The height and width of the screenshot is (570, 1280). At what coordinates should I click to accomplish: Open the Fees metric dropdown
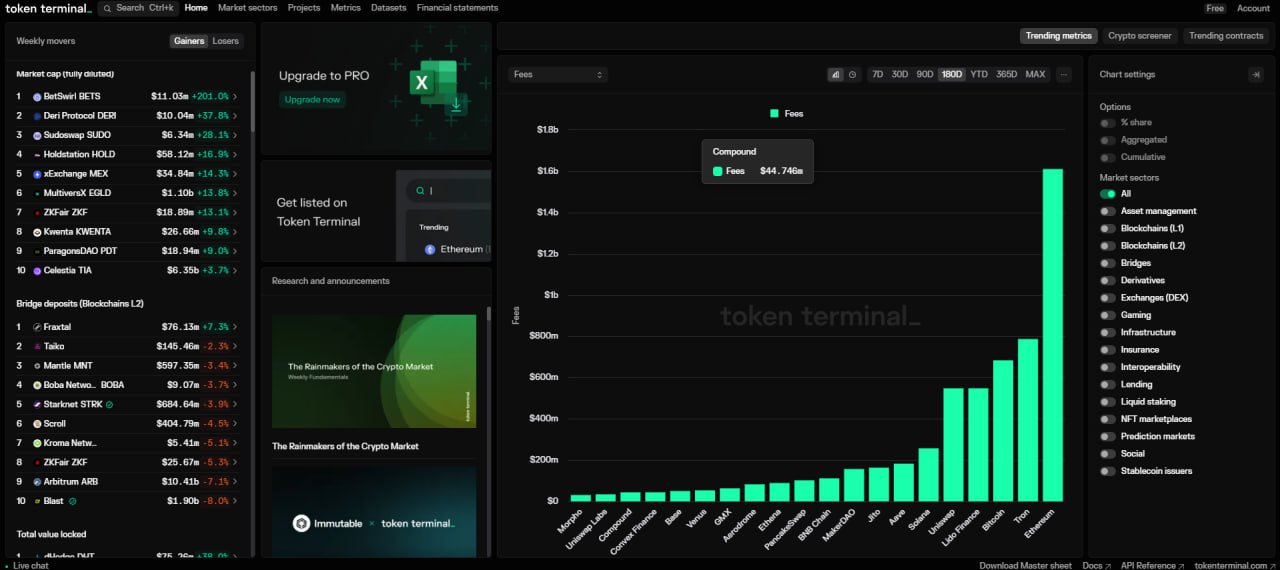(x=558, y=75)
